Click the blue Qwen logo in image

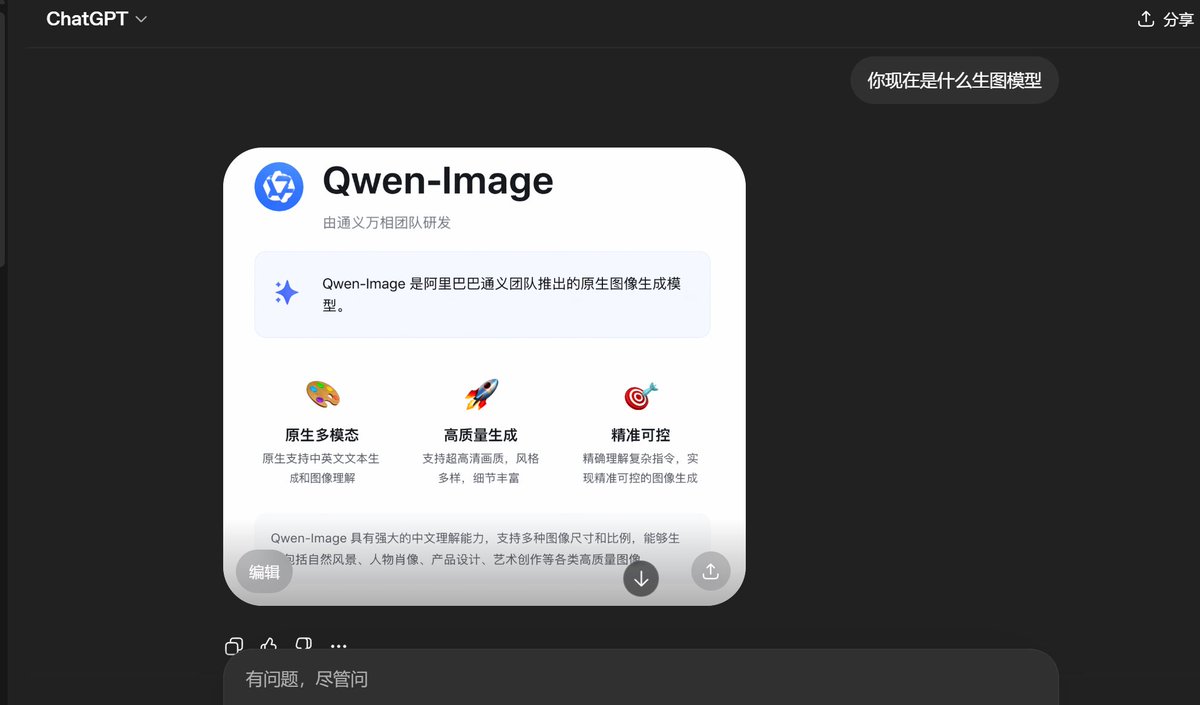coord(279,187)
